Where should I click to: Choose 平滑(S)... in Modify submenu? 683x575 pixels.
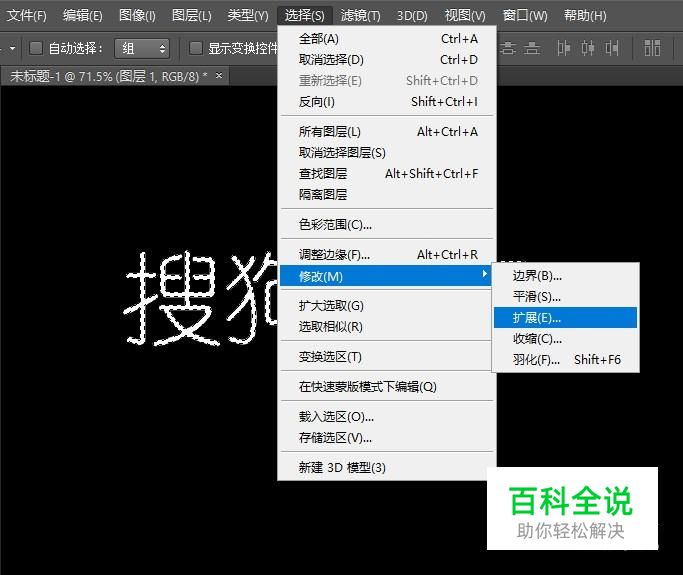pyautogui.click(x=565, y=297)
